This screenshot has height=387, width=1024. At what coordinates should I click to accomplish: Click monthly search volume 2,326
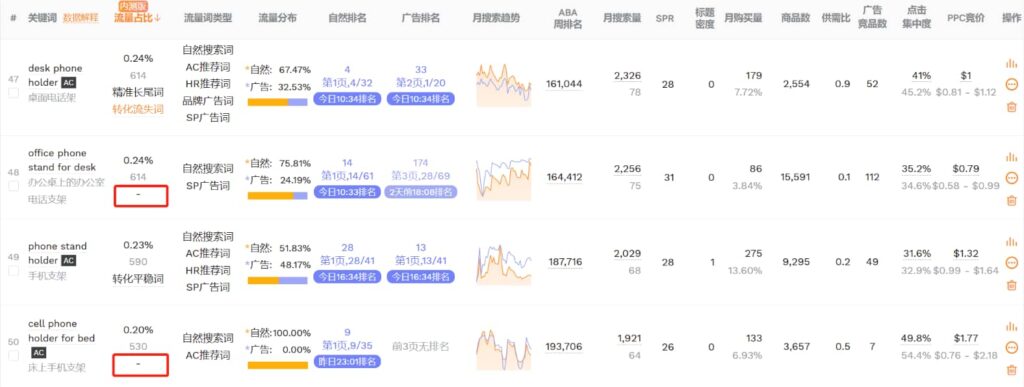[x=628, y=76]
